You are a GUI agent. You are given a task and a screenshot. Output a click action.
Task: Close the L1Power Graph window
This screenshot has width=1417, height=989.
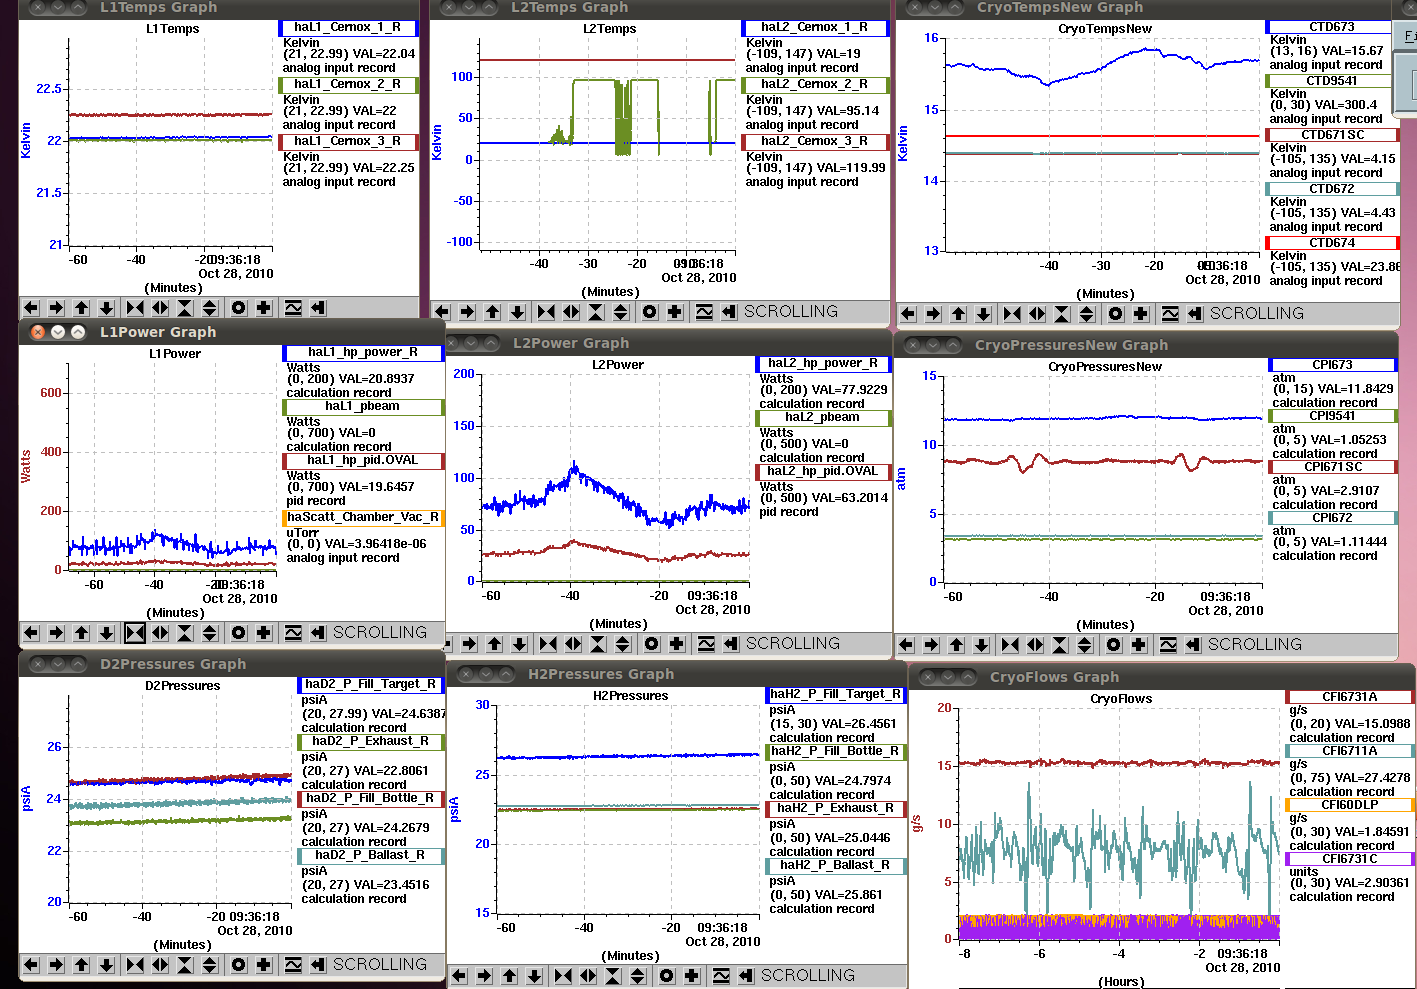click(37, 332)
